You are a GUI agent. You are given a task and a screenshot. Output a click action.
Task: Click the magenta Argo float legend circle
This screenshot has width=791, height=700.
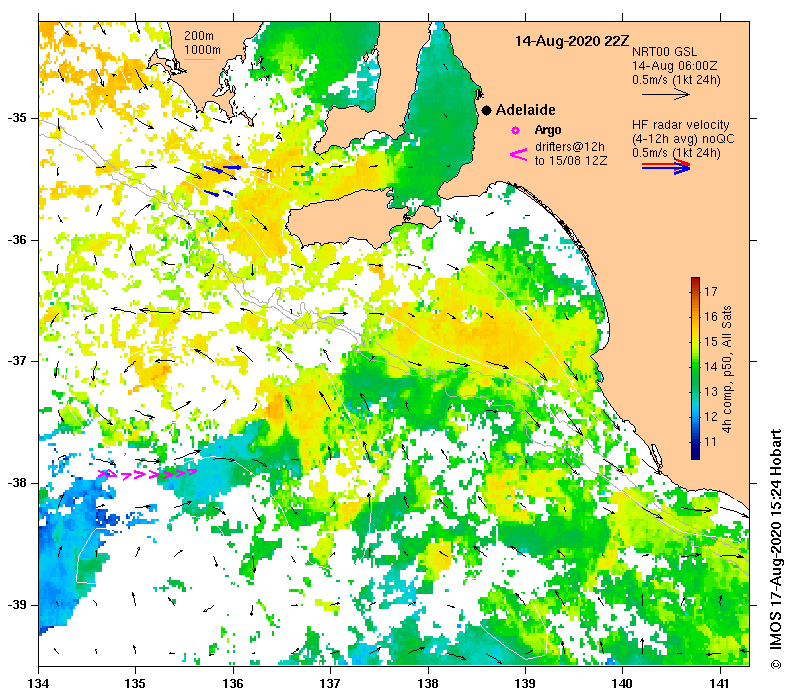pos(515,131)
